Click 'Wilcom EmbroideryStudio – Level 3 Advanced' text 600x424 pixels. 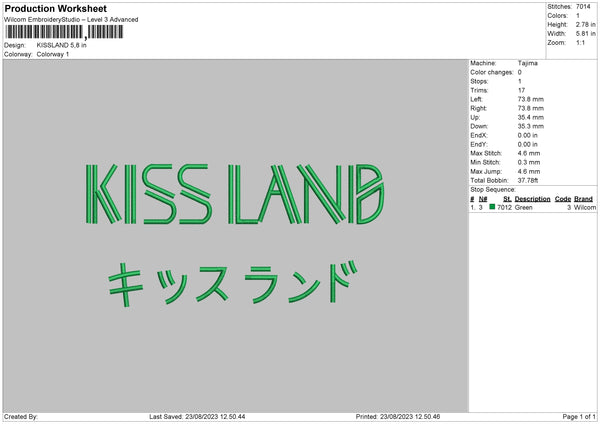[71, 20]
